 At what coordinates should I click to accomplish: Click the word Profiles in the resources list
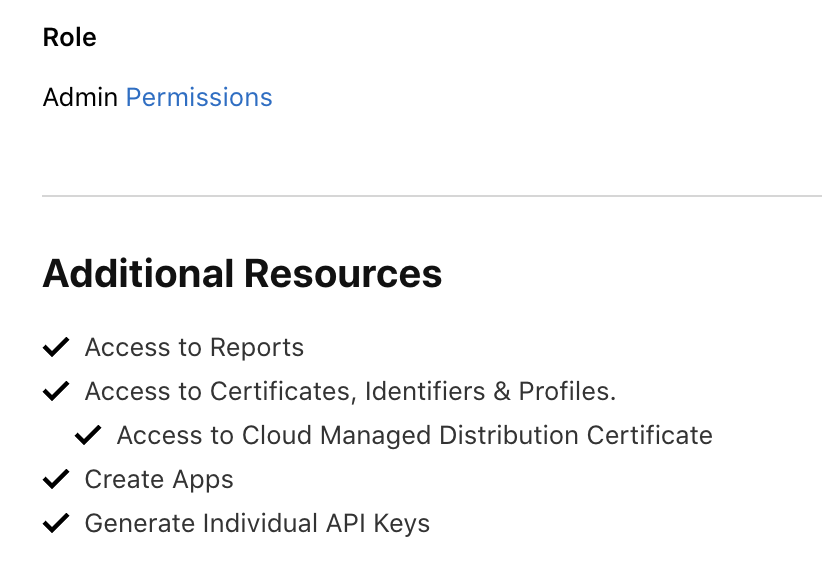[x=564, y=392]
